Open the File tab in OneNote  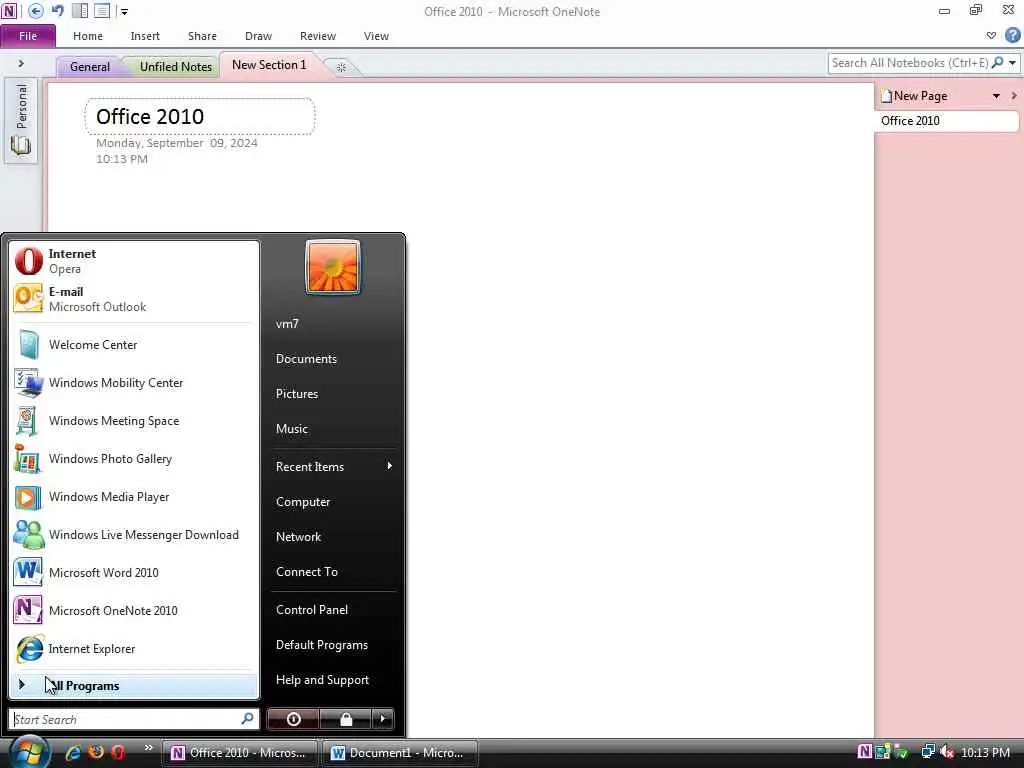(x=28, y=36)
